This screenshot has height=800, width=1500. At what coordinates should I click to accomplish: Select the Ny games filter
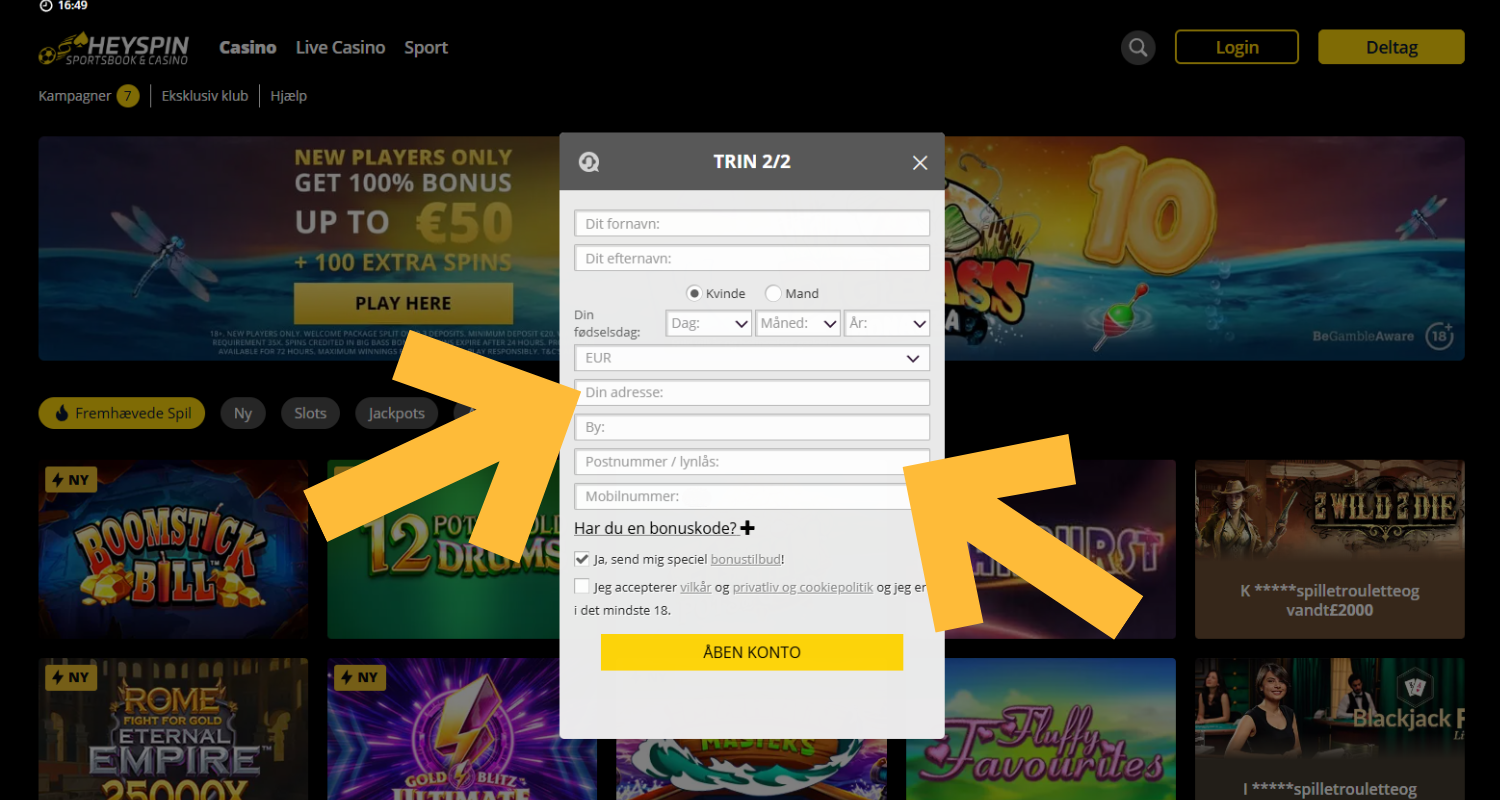[243, 413]
